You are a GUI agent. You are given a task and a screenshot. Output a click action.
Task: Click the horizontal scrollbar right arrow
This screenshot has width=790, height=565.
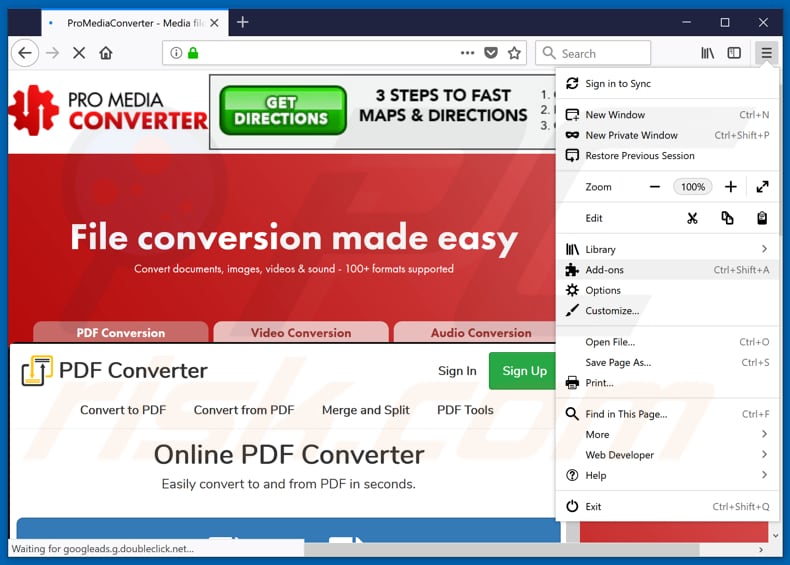(761, 550)
